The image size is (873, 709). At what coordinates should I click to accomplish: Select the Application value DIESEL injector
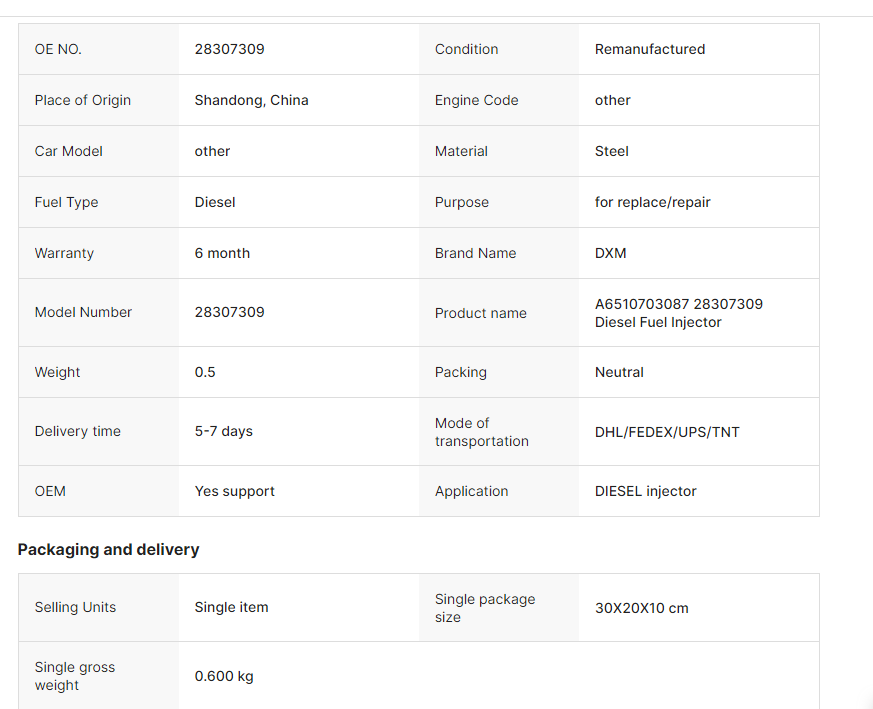click(645, 491)
